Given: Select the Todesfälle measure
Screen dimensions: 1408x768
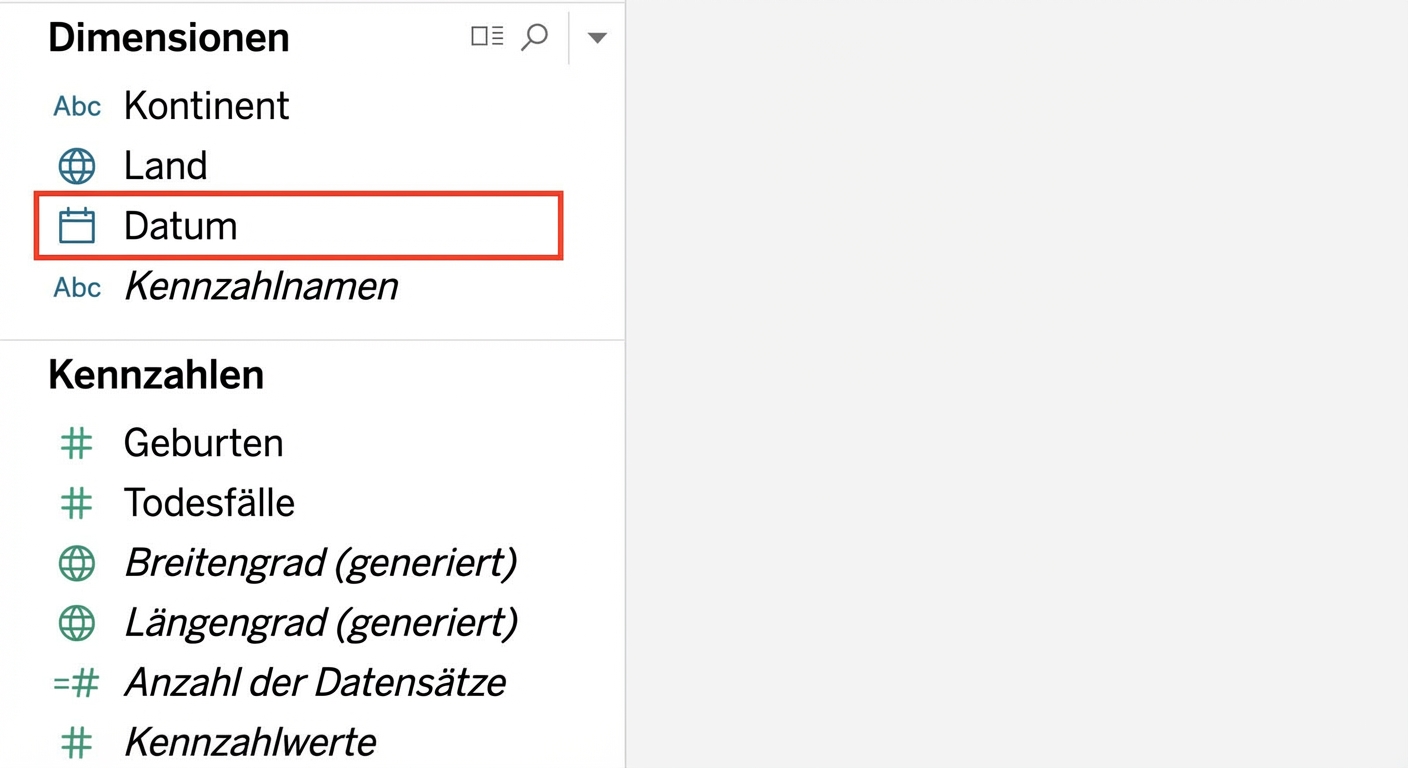Looking at the screenshot, I should 209,503.
